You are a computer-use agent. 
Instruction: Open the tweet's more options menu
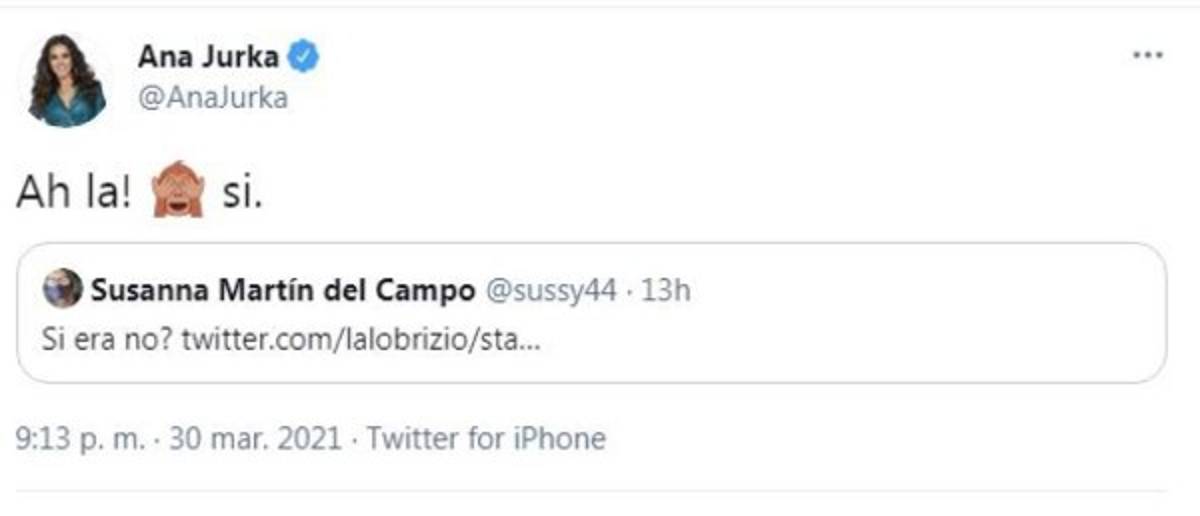1147,56
